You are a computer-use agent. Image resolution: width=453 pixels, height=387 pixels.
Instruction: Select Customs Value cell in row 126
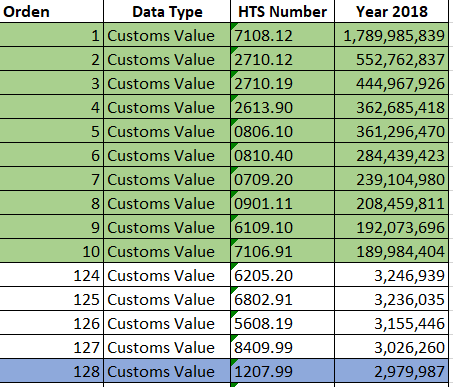coord(167,323)
